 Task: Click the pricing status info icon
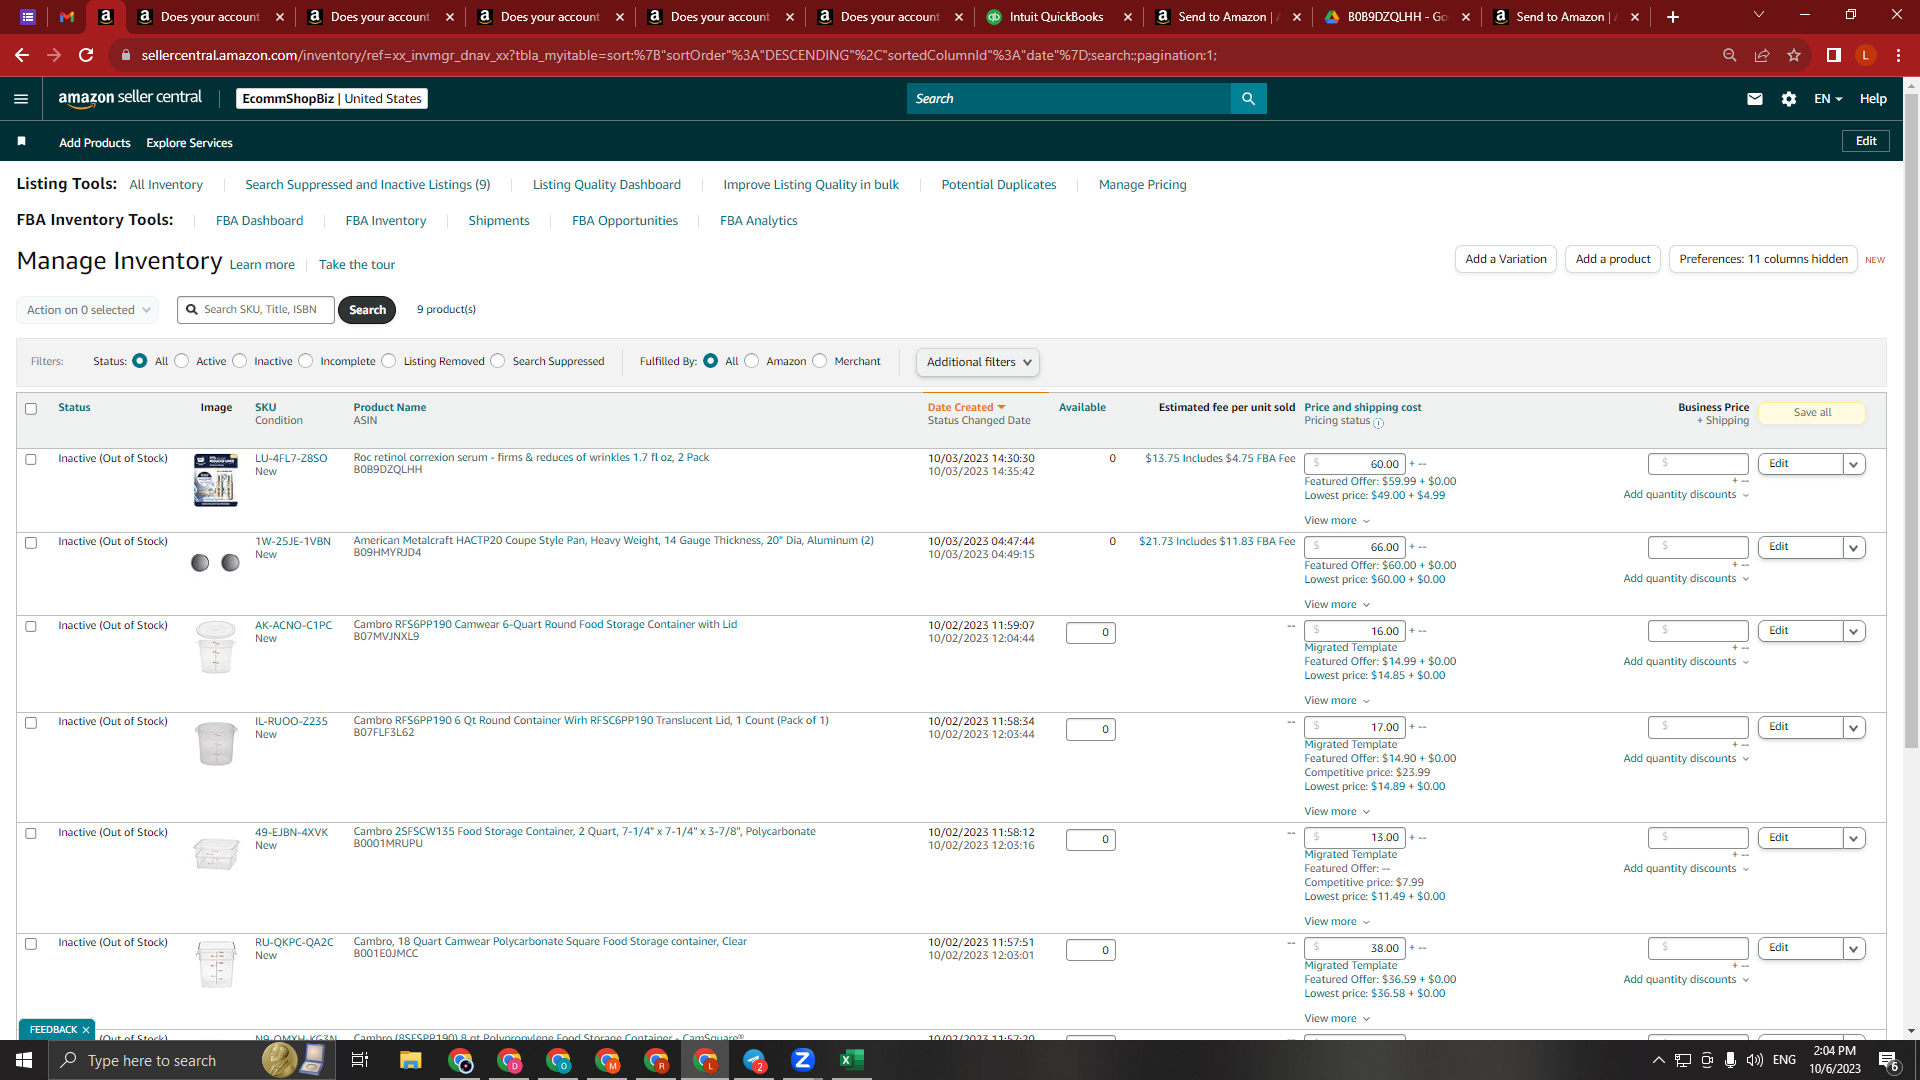(x=1379, y=423)
